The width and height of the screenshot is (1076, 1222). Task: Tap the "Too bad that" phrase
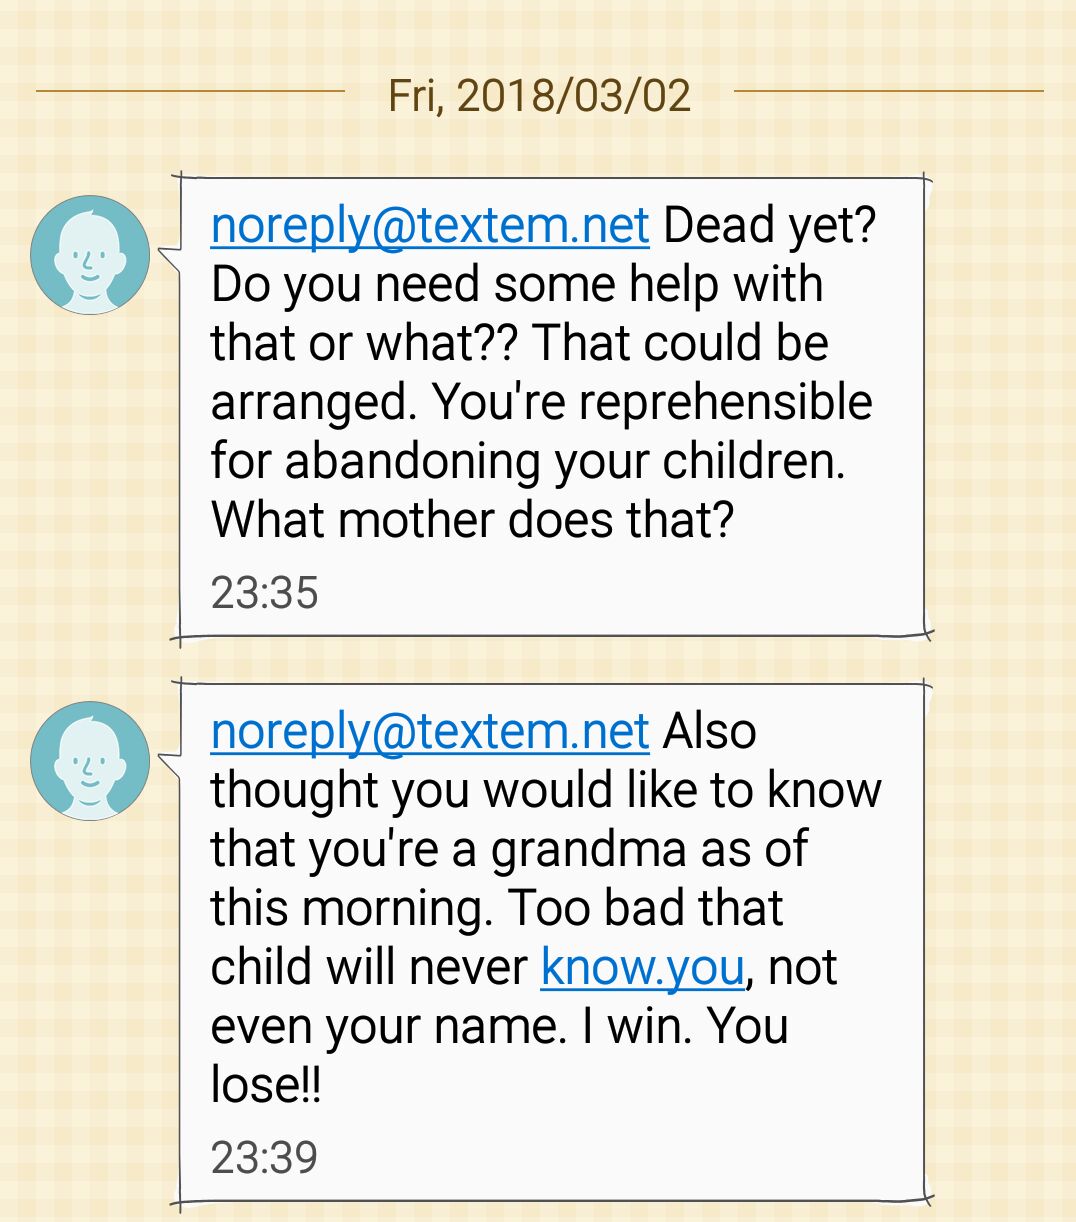(646, 908)
